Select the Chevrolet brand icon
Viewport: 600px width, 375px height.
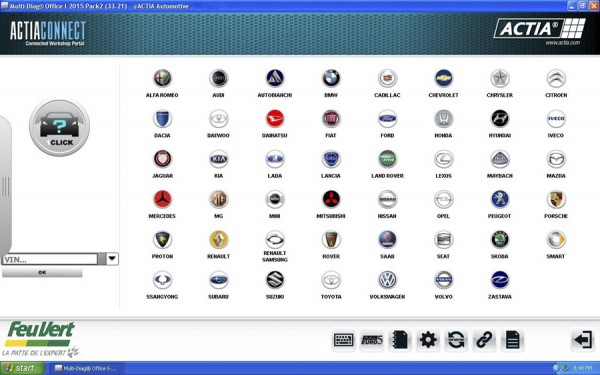(x=443, y=78)
